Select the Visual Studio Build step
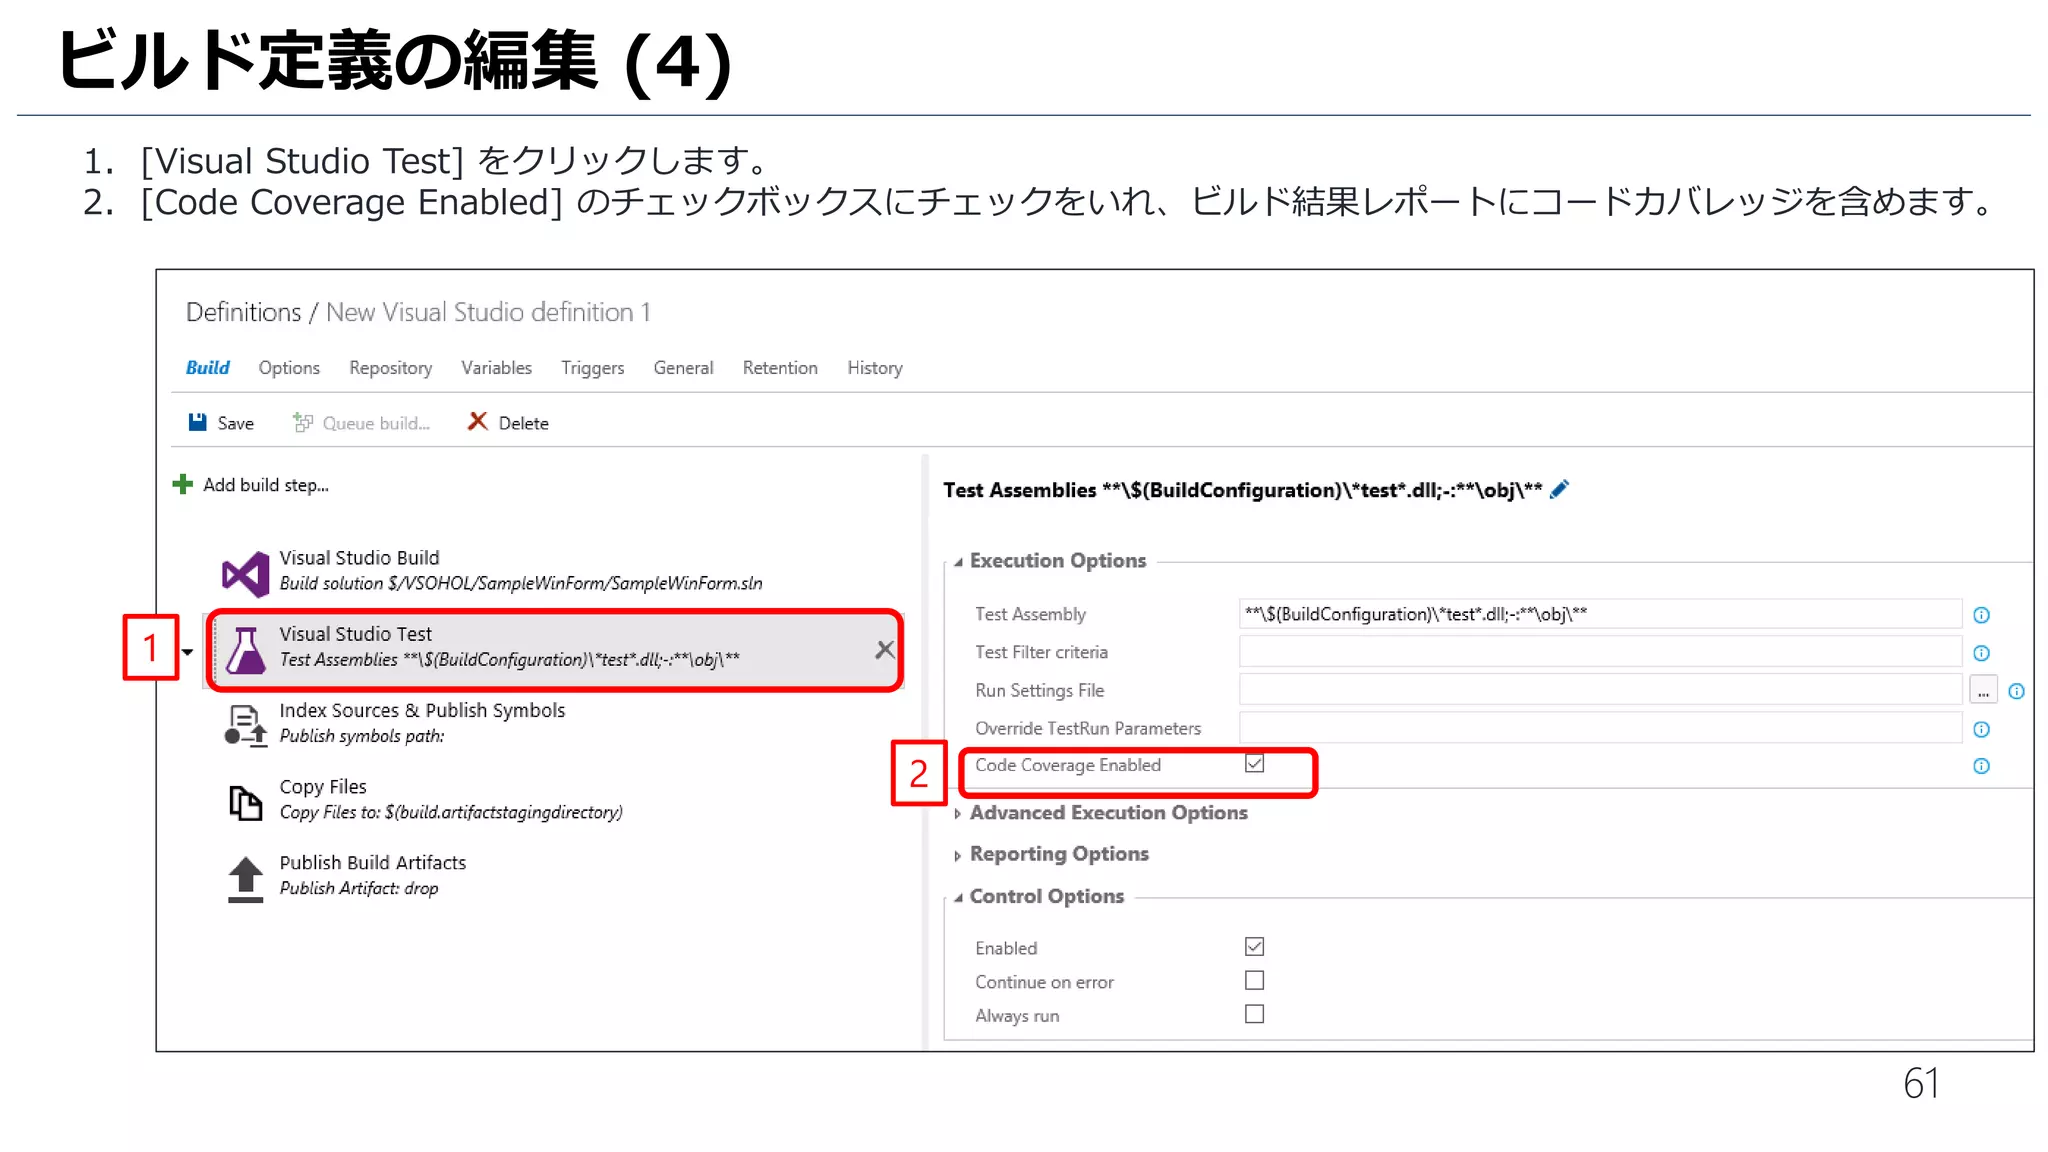This screenshot has width=2048, height=1152. (x=555, y=572)
